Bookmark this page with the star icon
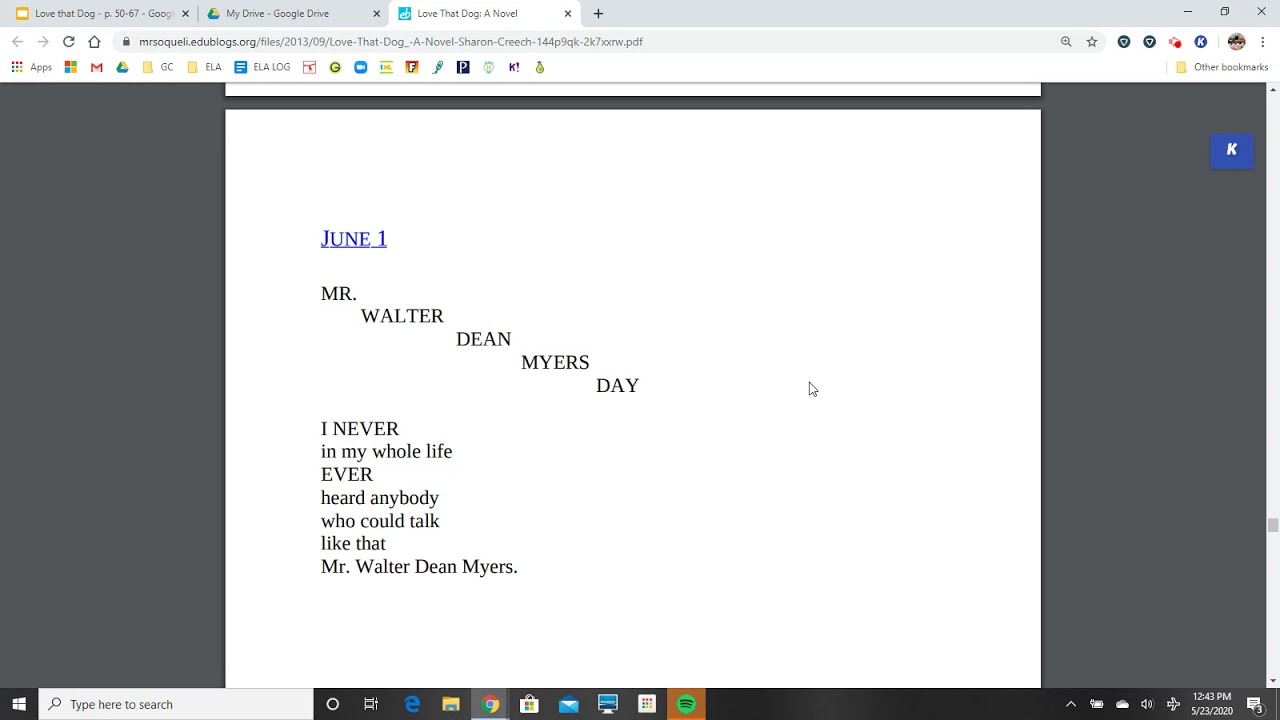Viewport: 1280px width, 720px height. click(x=1092, y=42)
